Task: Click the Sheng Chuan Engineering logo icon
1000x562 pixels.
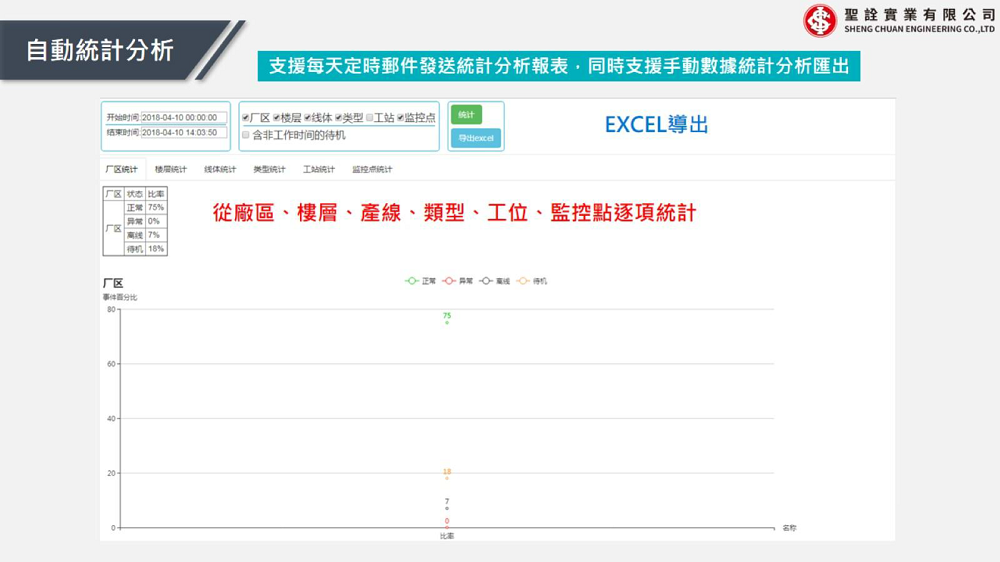Action: coord(820,21)
